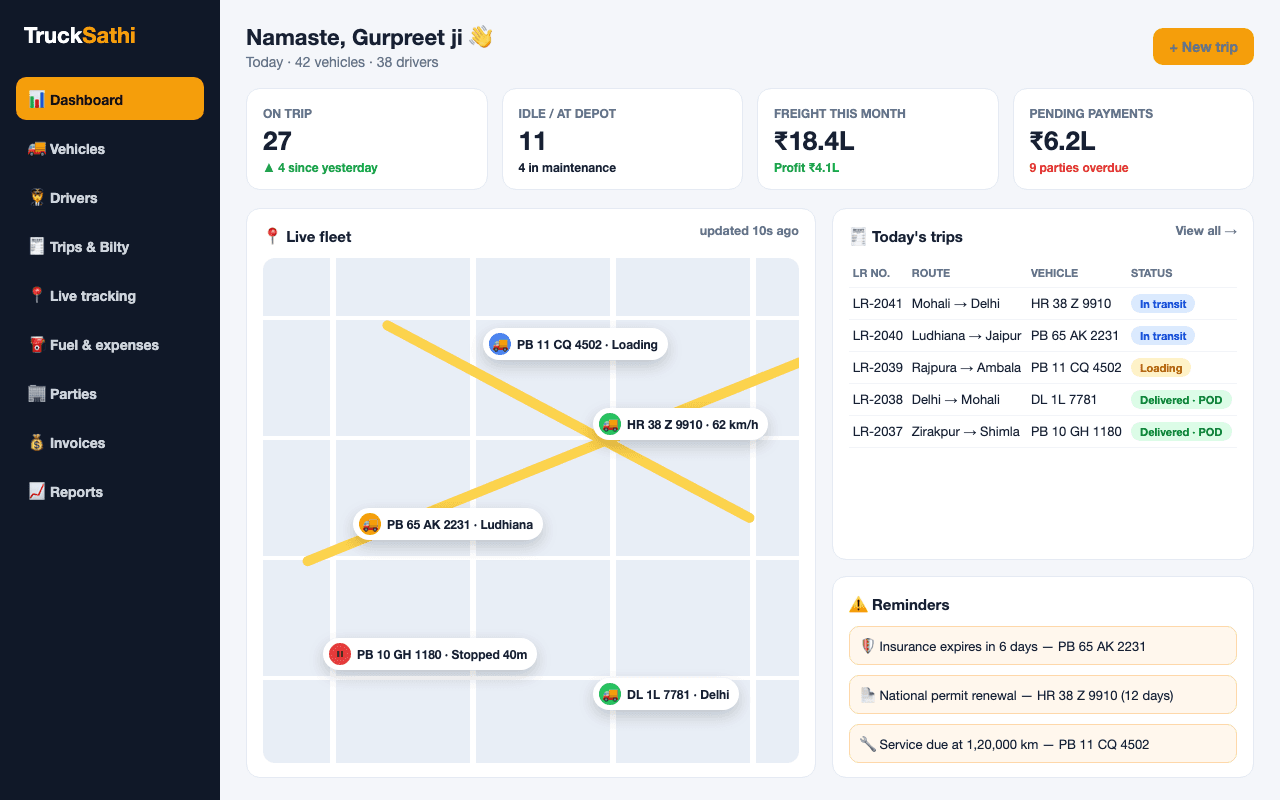Viewport: 1280px width, 800px height.
Task: Open the Pending Payments stat card
Action: 1133,139
